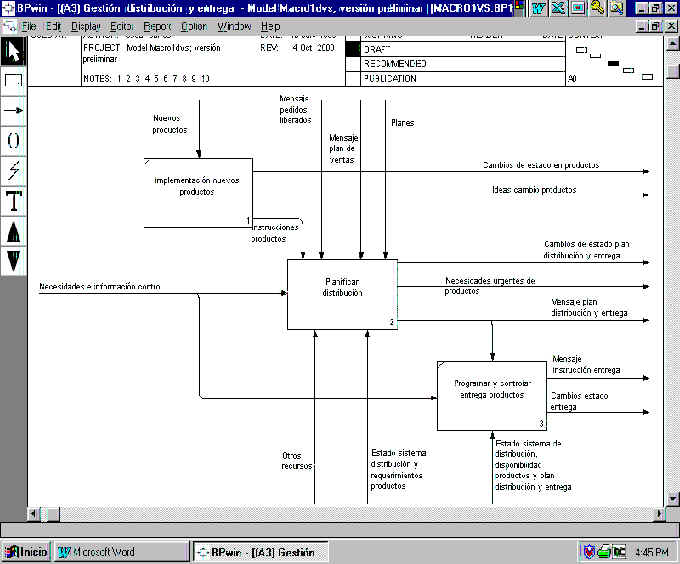Image resolution: width=680 pixels, height=564 pixels.
Task: Click the Office shortcut bar window icon
Action: pyautogui.click(x=578, y=8)
